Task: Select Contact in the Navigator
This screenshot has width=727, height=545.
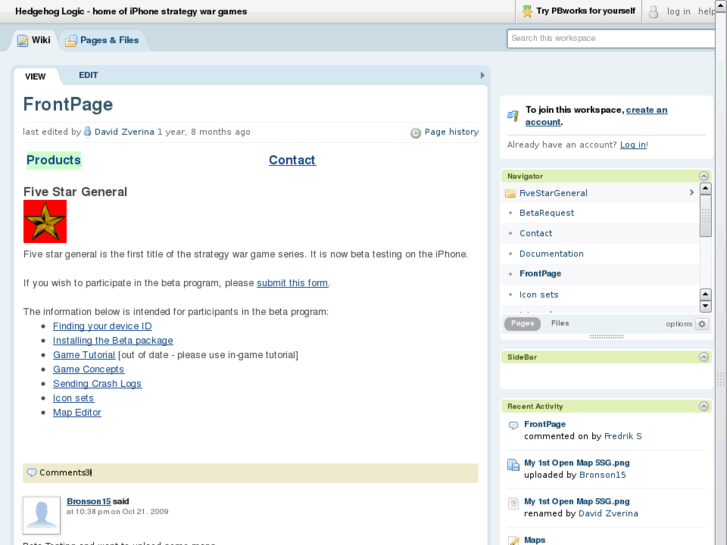Action: (536, 233)
